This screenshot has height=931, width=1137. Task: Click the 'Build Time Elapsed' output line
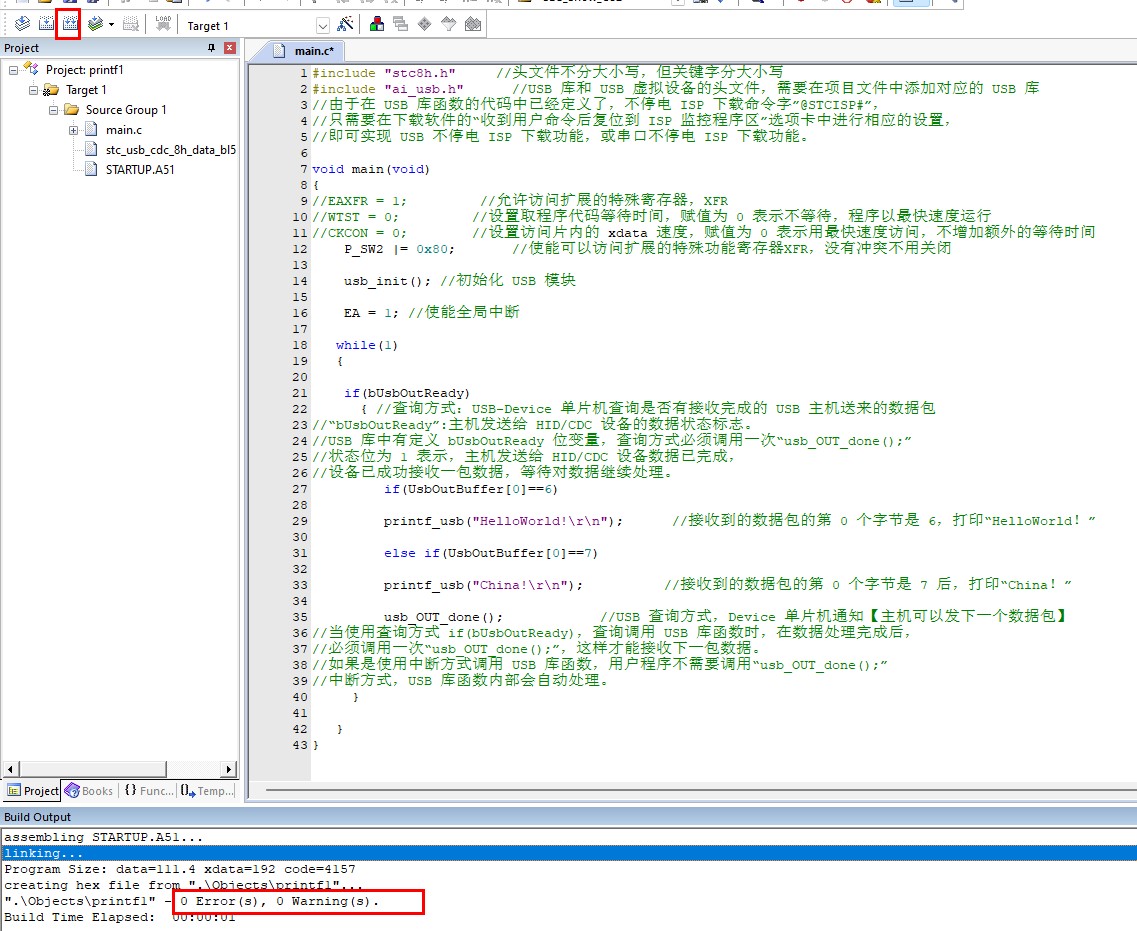pos(120,917)
